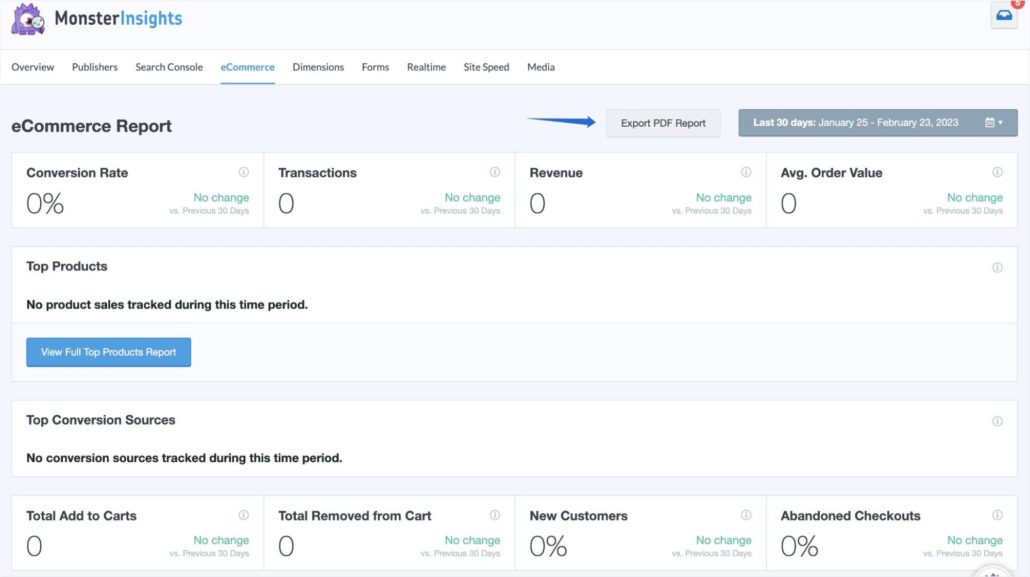The height and width of the screenshot is (577, 1030).
Task: Click View Full Top Products Report
Action: [108, 352]
